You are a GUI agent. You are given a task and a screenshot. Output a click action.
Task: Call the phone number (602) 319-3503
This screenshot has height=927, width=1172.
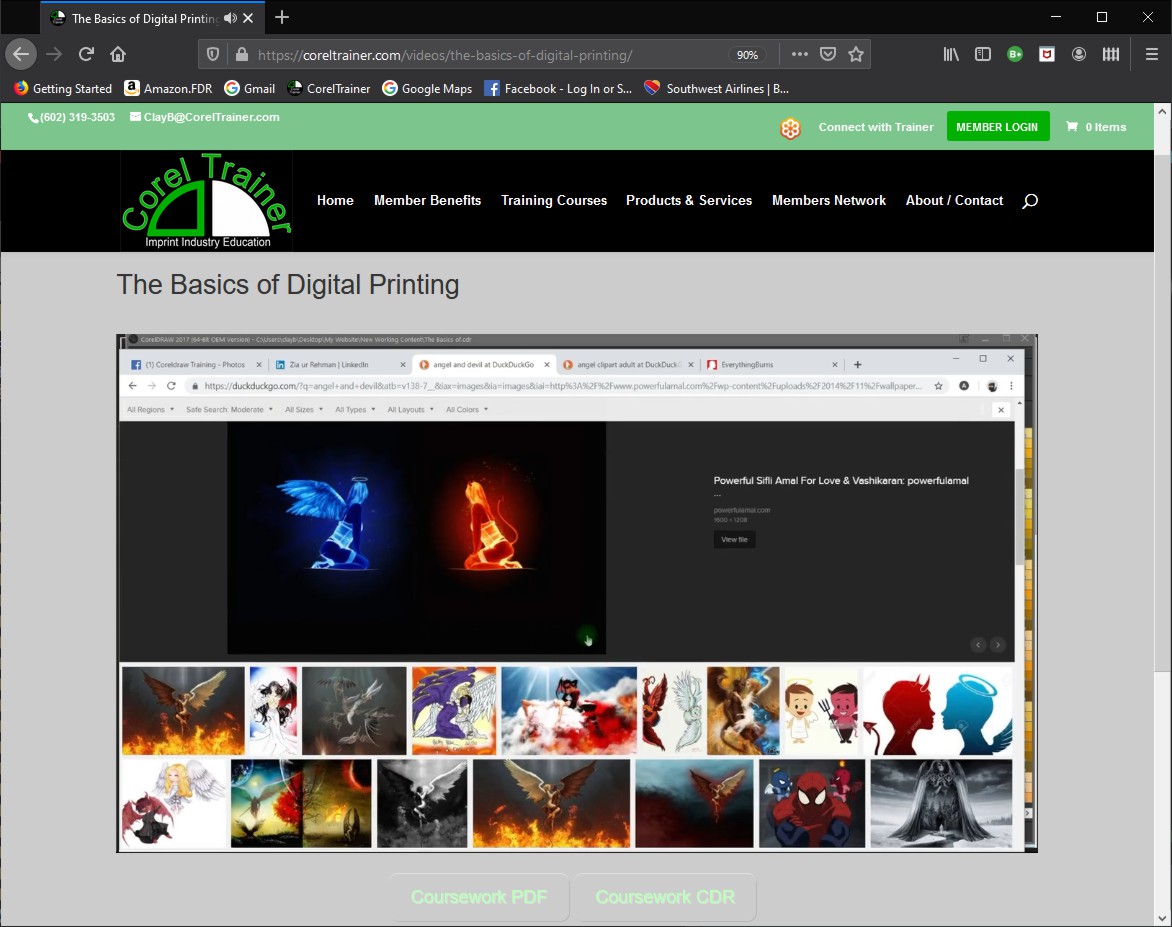click(x=72, y=117)
